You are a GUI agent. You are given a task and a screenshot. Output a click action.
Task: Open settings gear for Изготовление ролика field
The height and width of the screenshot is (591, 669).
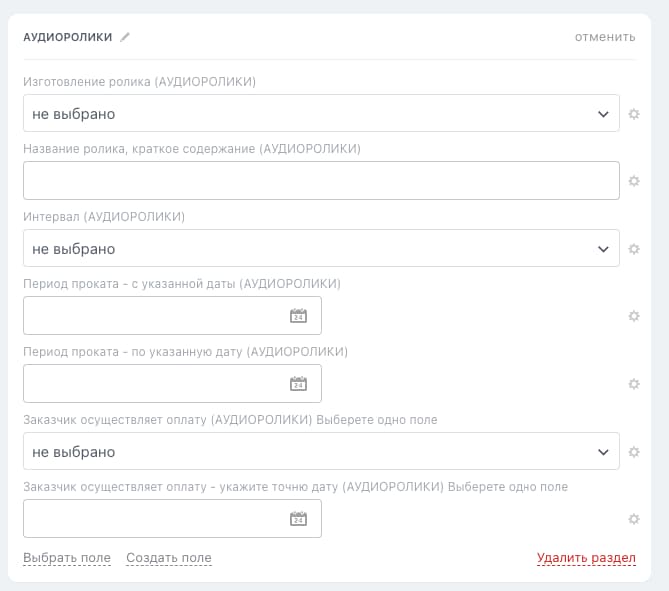click(x=633, y=114)
